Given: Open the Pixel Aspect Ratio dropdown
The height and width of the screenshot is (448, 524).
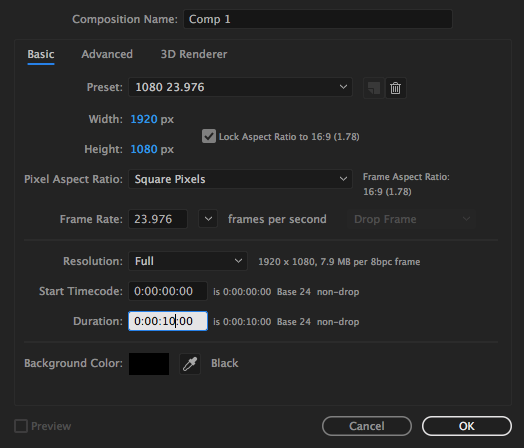Looking at the screenshot, I should tap(240, 179).
